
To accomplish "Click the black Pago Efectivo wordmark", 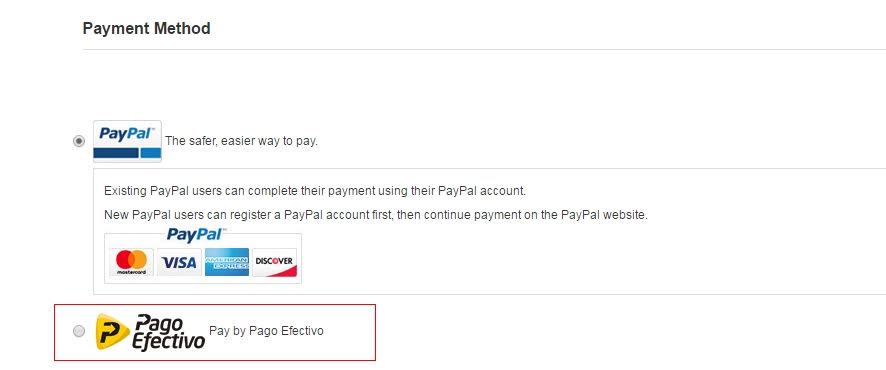I will (168, 333).
